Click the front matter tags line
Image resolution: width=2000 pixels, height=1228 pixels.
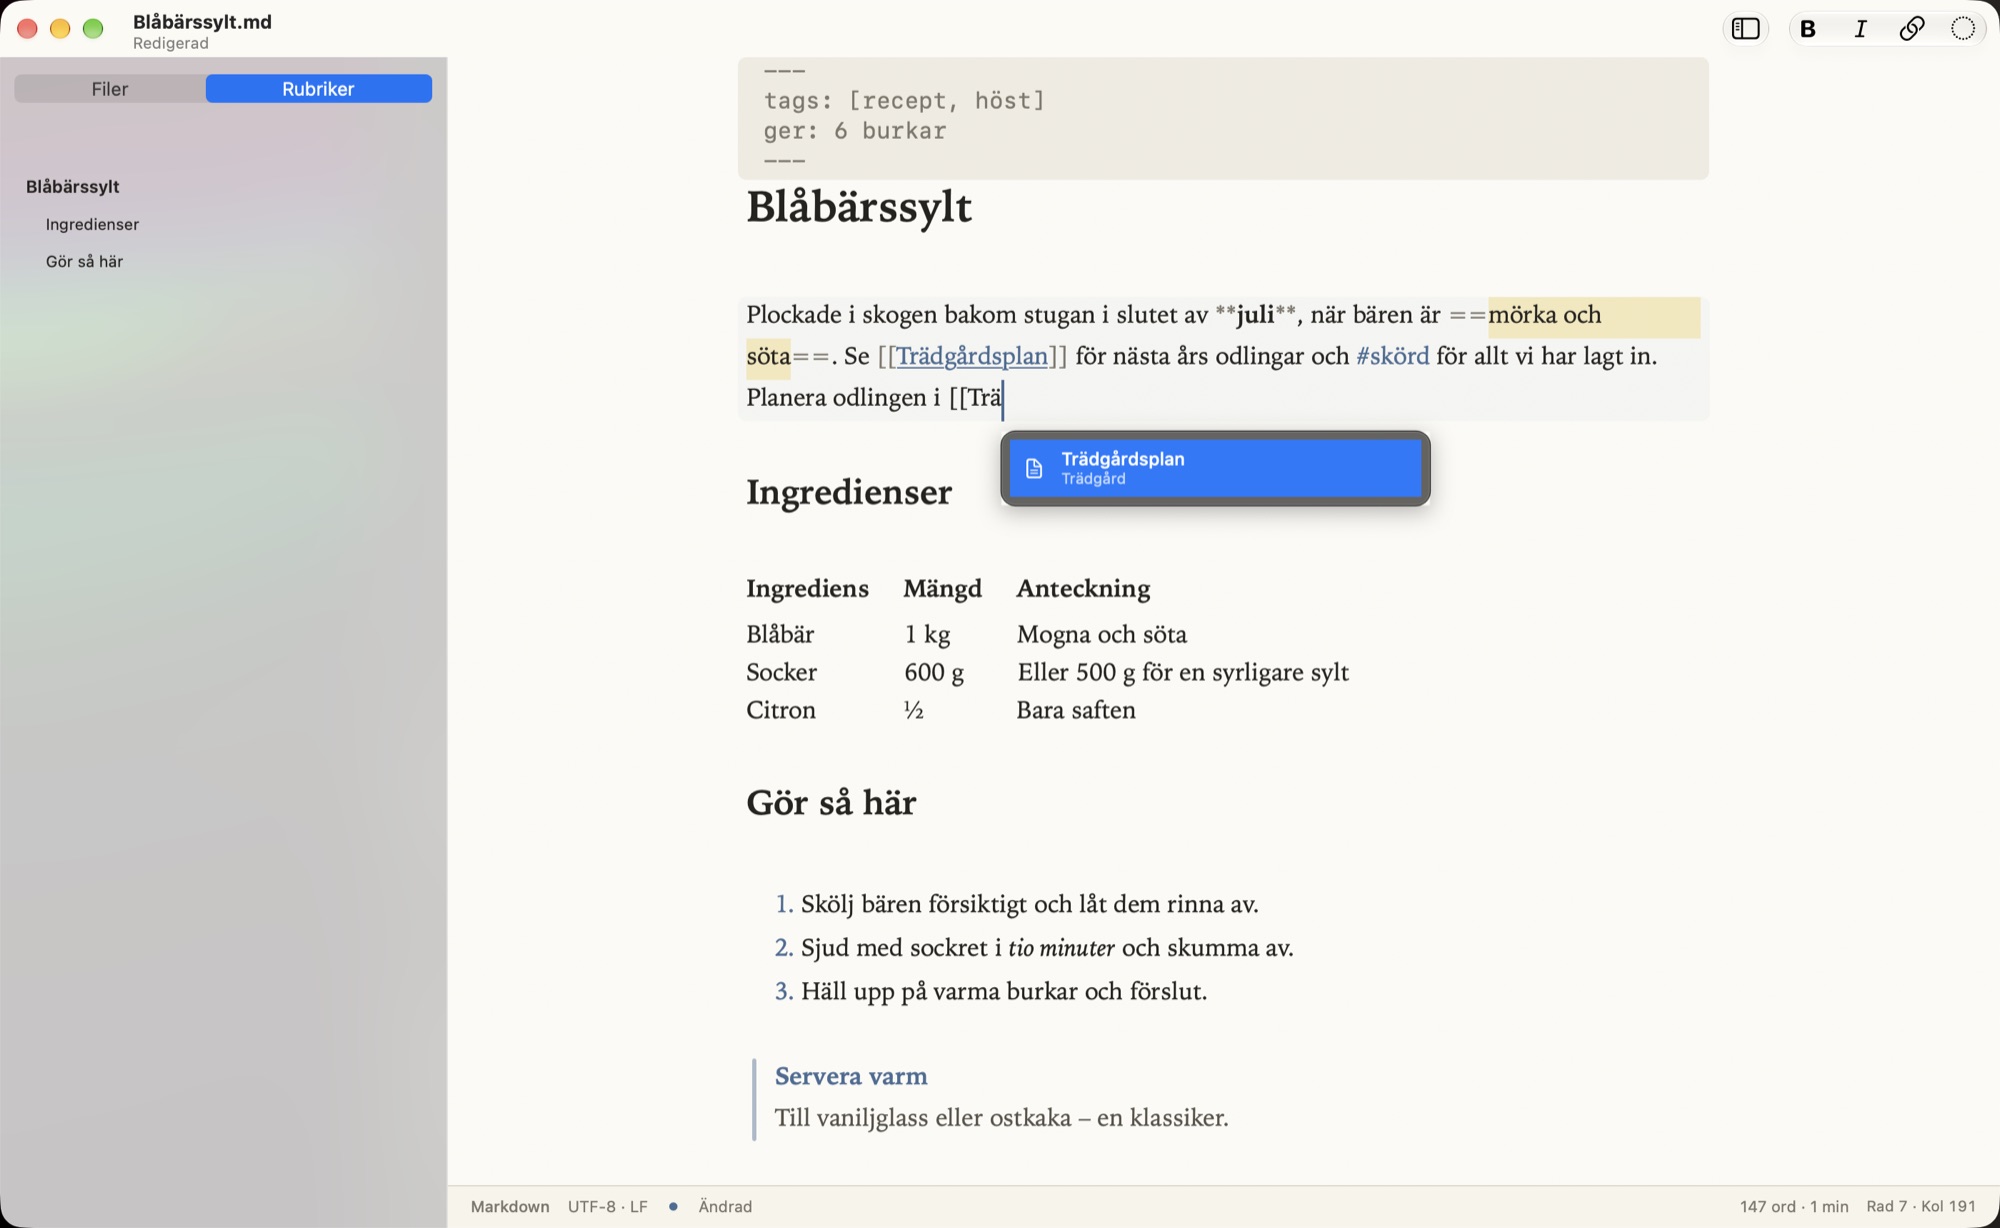click(x=904, y=100)
